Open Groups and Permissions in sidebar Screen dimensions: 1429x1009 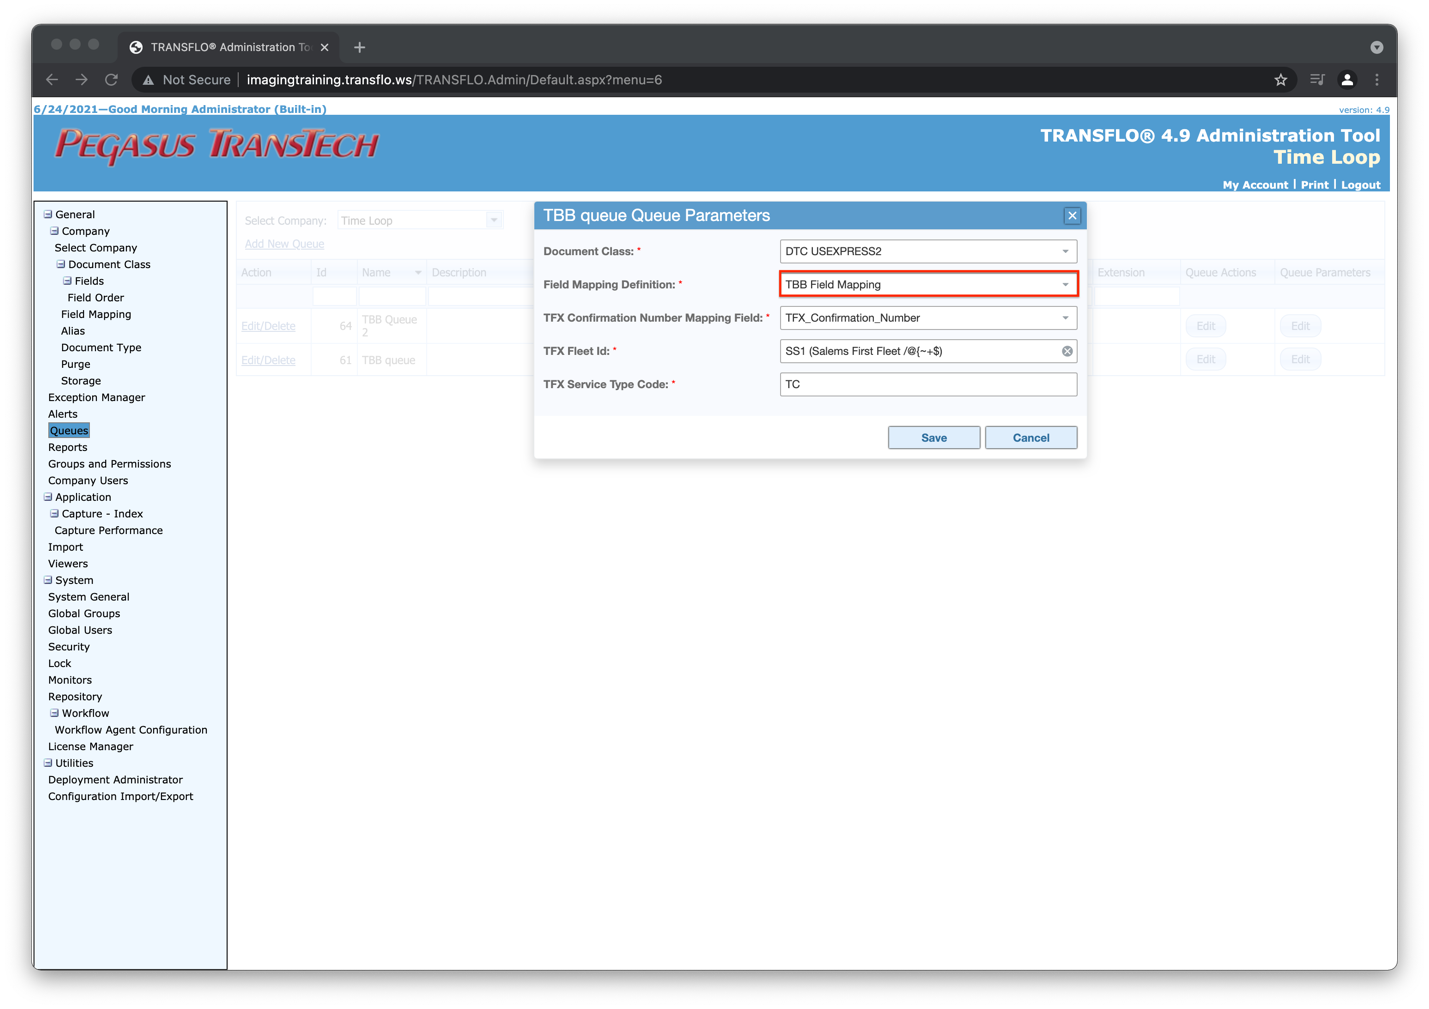tap(109, 464)
